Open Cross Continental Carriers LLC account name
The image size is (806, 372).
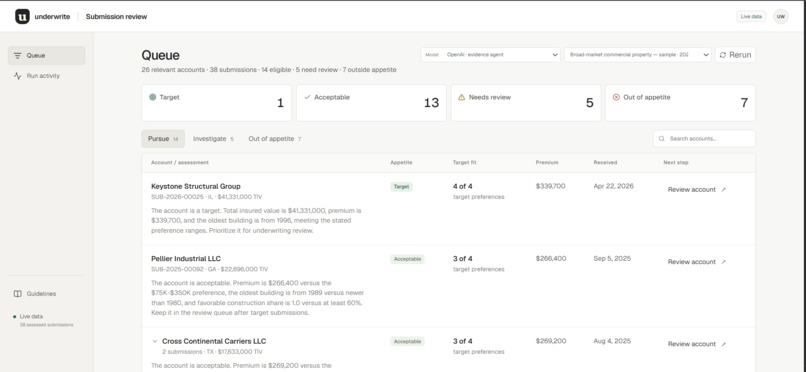click(214, 341)
